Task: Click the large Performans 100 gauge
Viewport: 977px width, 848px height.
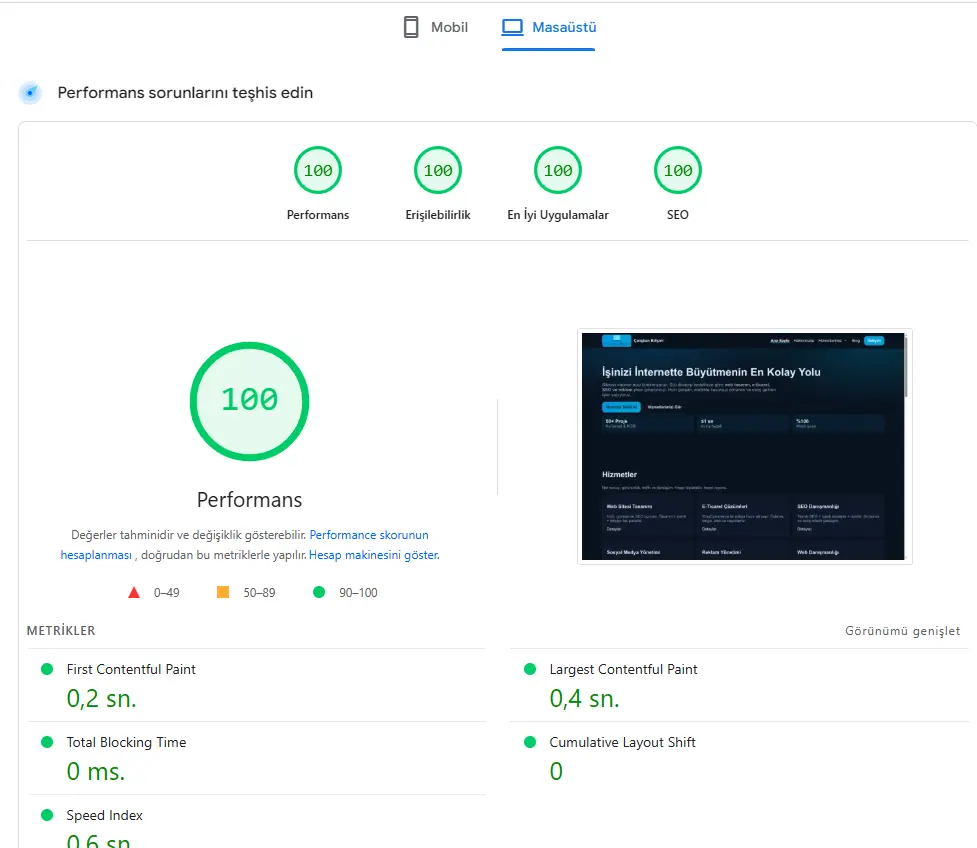Action: coord(249,401)
